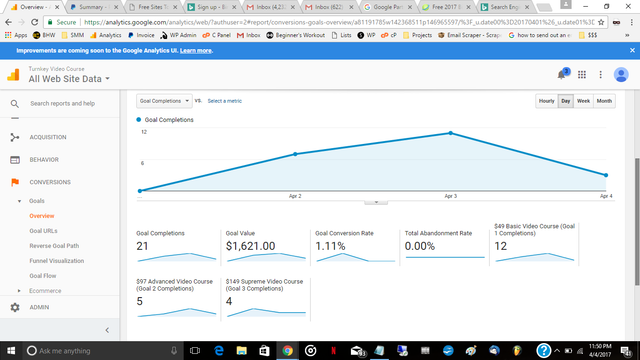Click the Select a metric link
This screenshot has height=360, width=640.
click(x=224, y=101)
